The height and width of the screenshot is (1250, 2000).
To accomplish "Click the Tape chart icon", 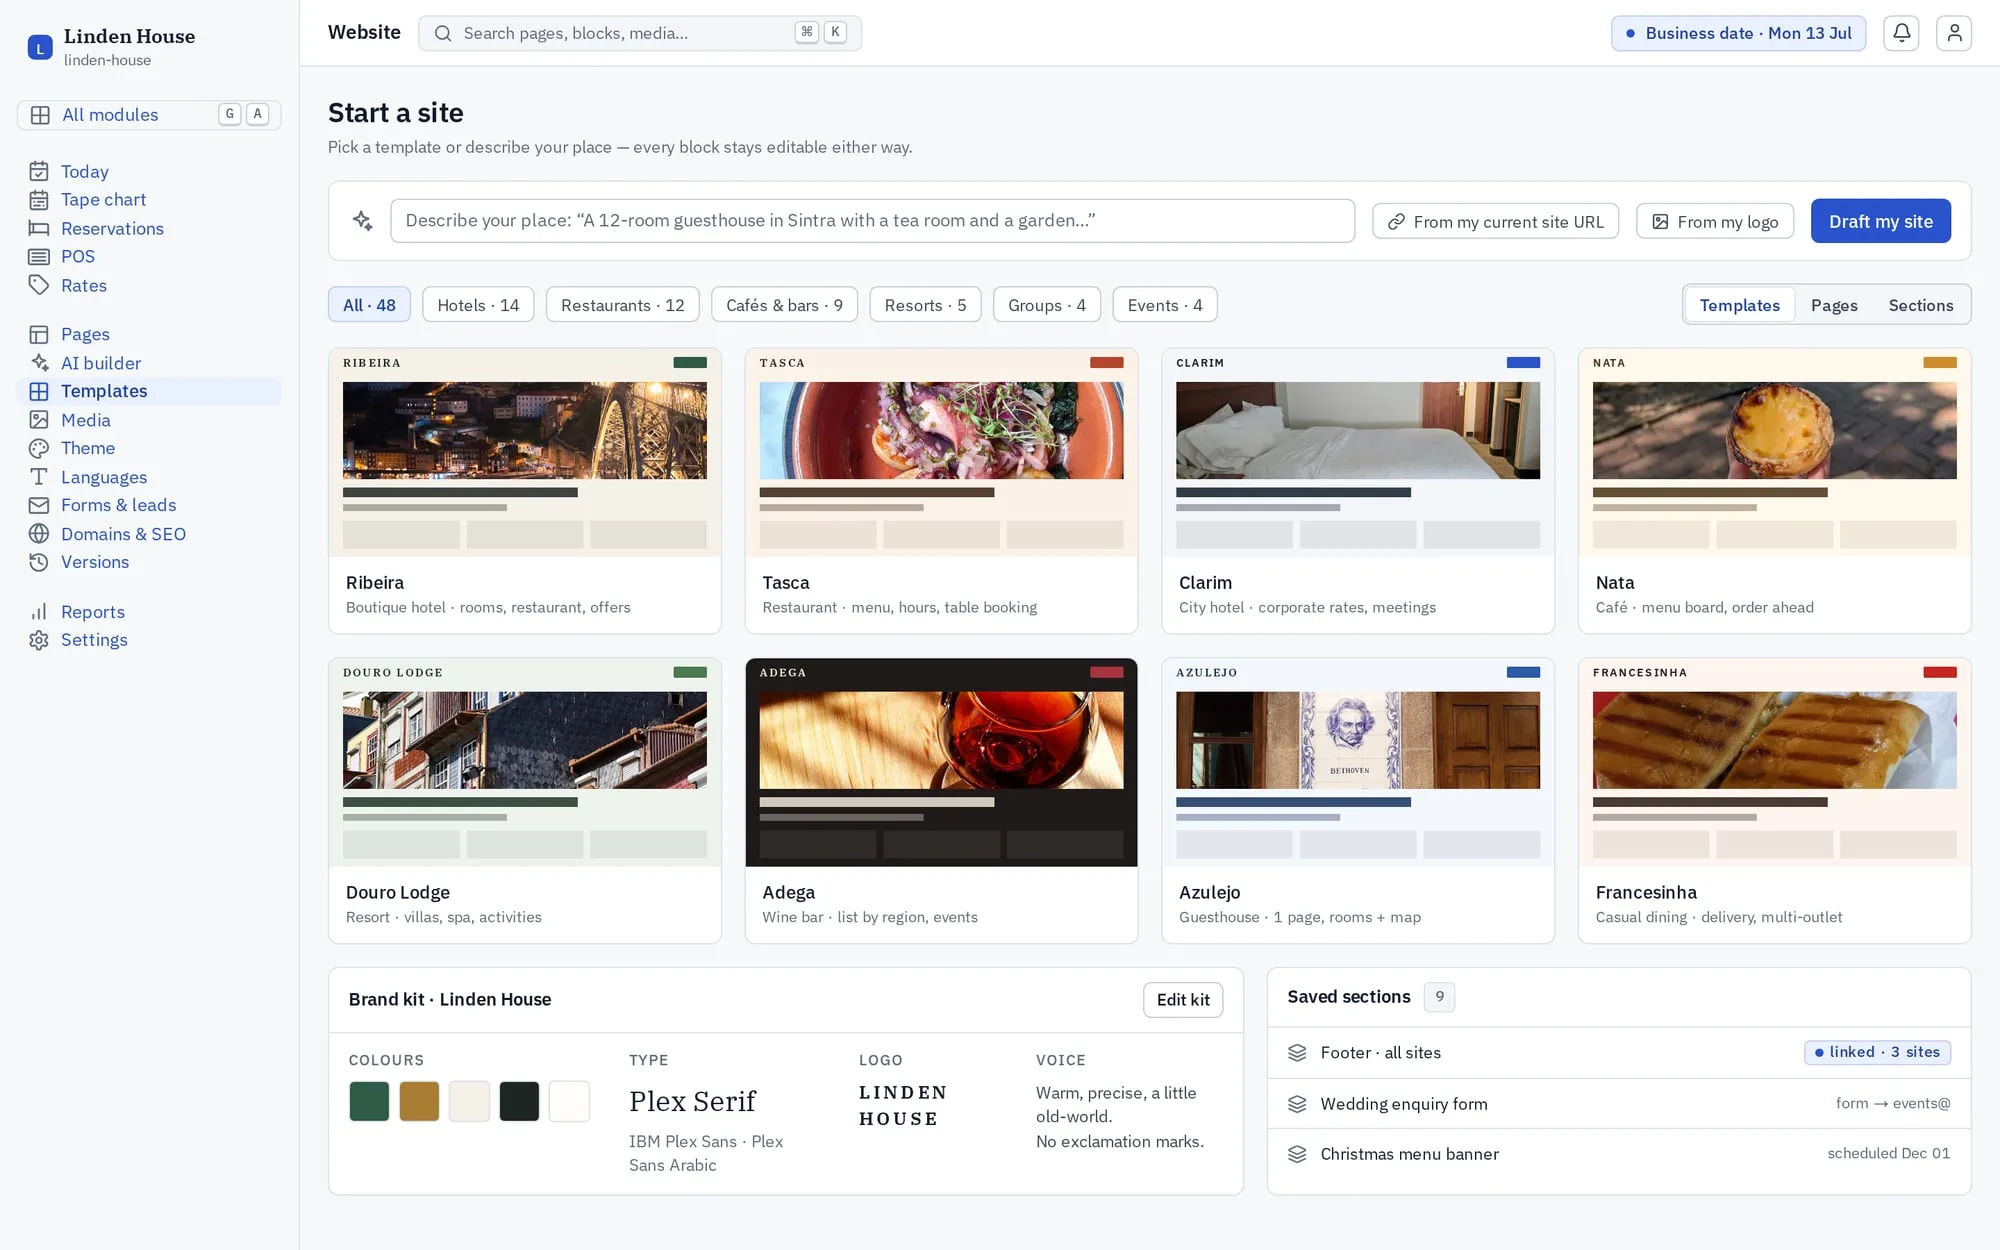I will pos(39,200).
